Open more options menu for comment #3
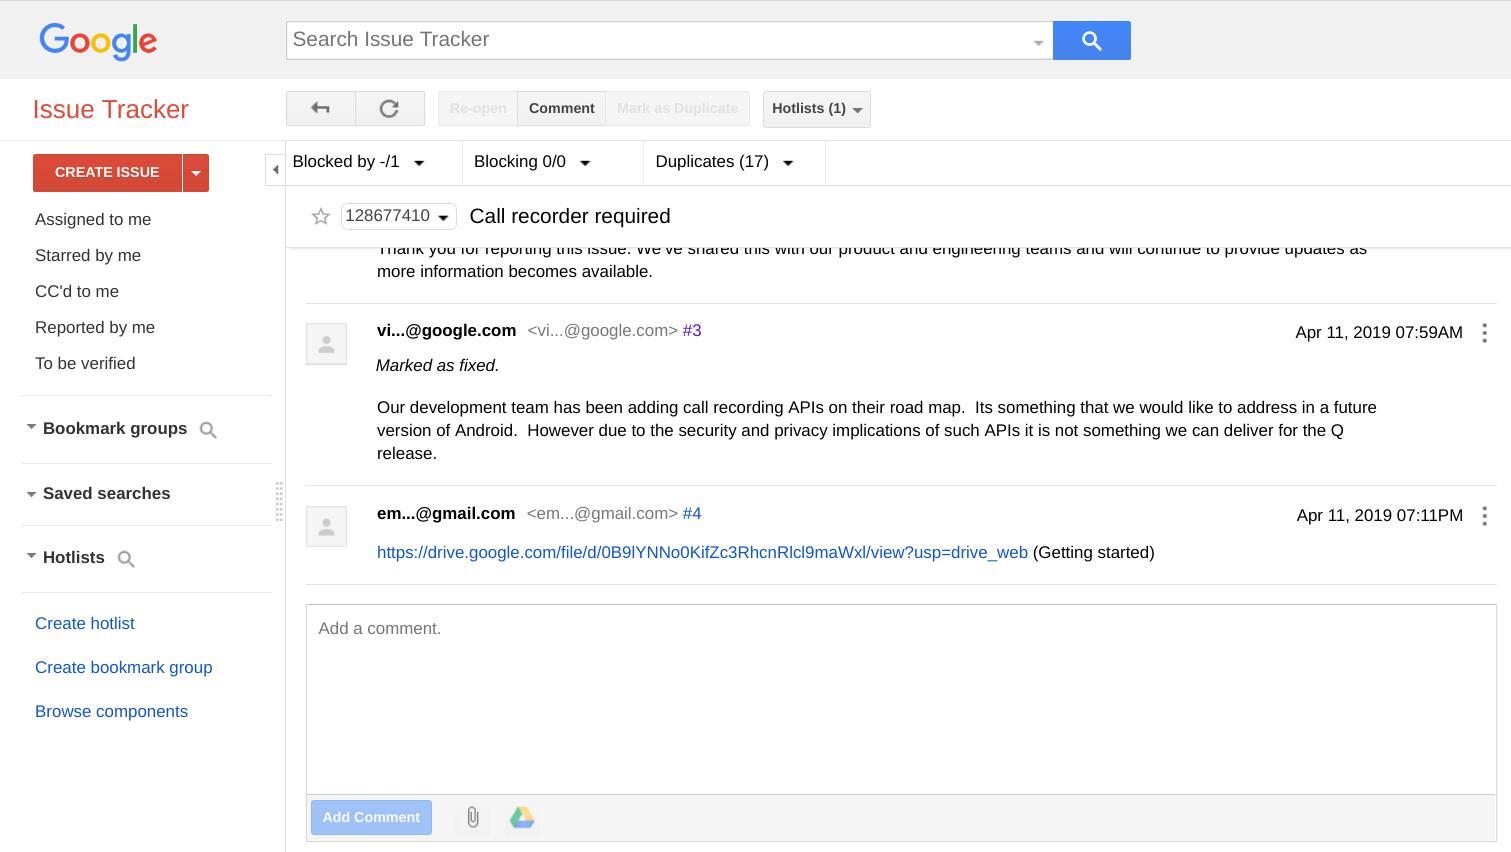1511x852 pixels. pos(1484,333)
